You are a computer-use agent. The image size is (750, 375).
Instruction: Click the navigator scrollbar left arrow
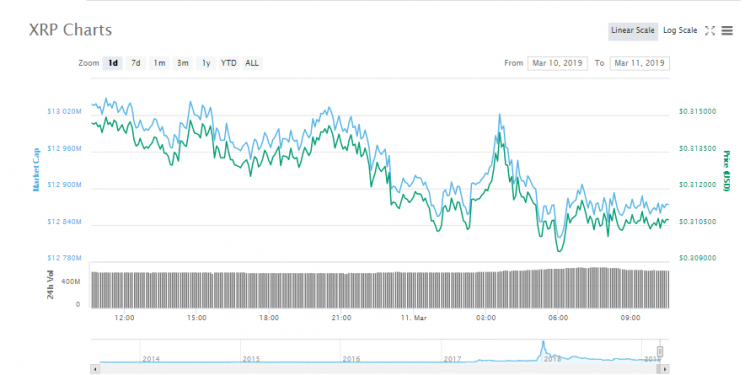(95, 369)
